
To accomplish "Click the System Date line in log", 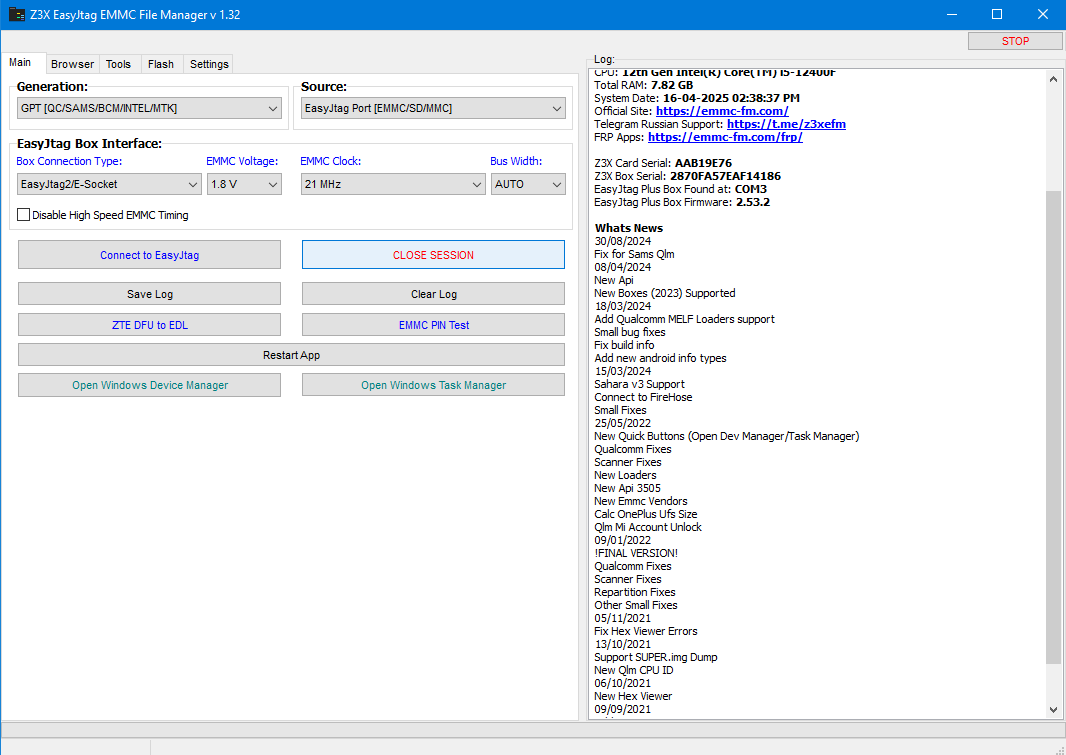I will 697,98.
